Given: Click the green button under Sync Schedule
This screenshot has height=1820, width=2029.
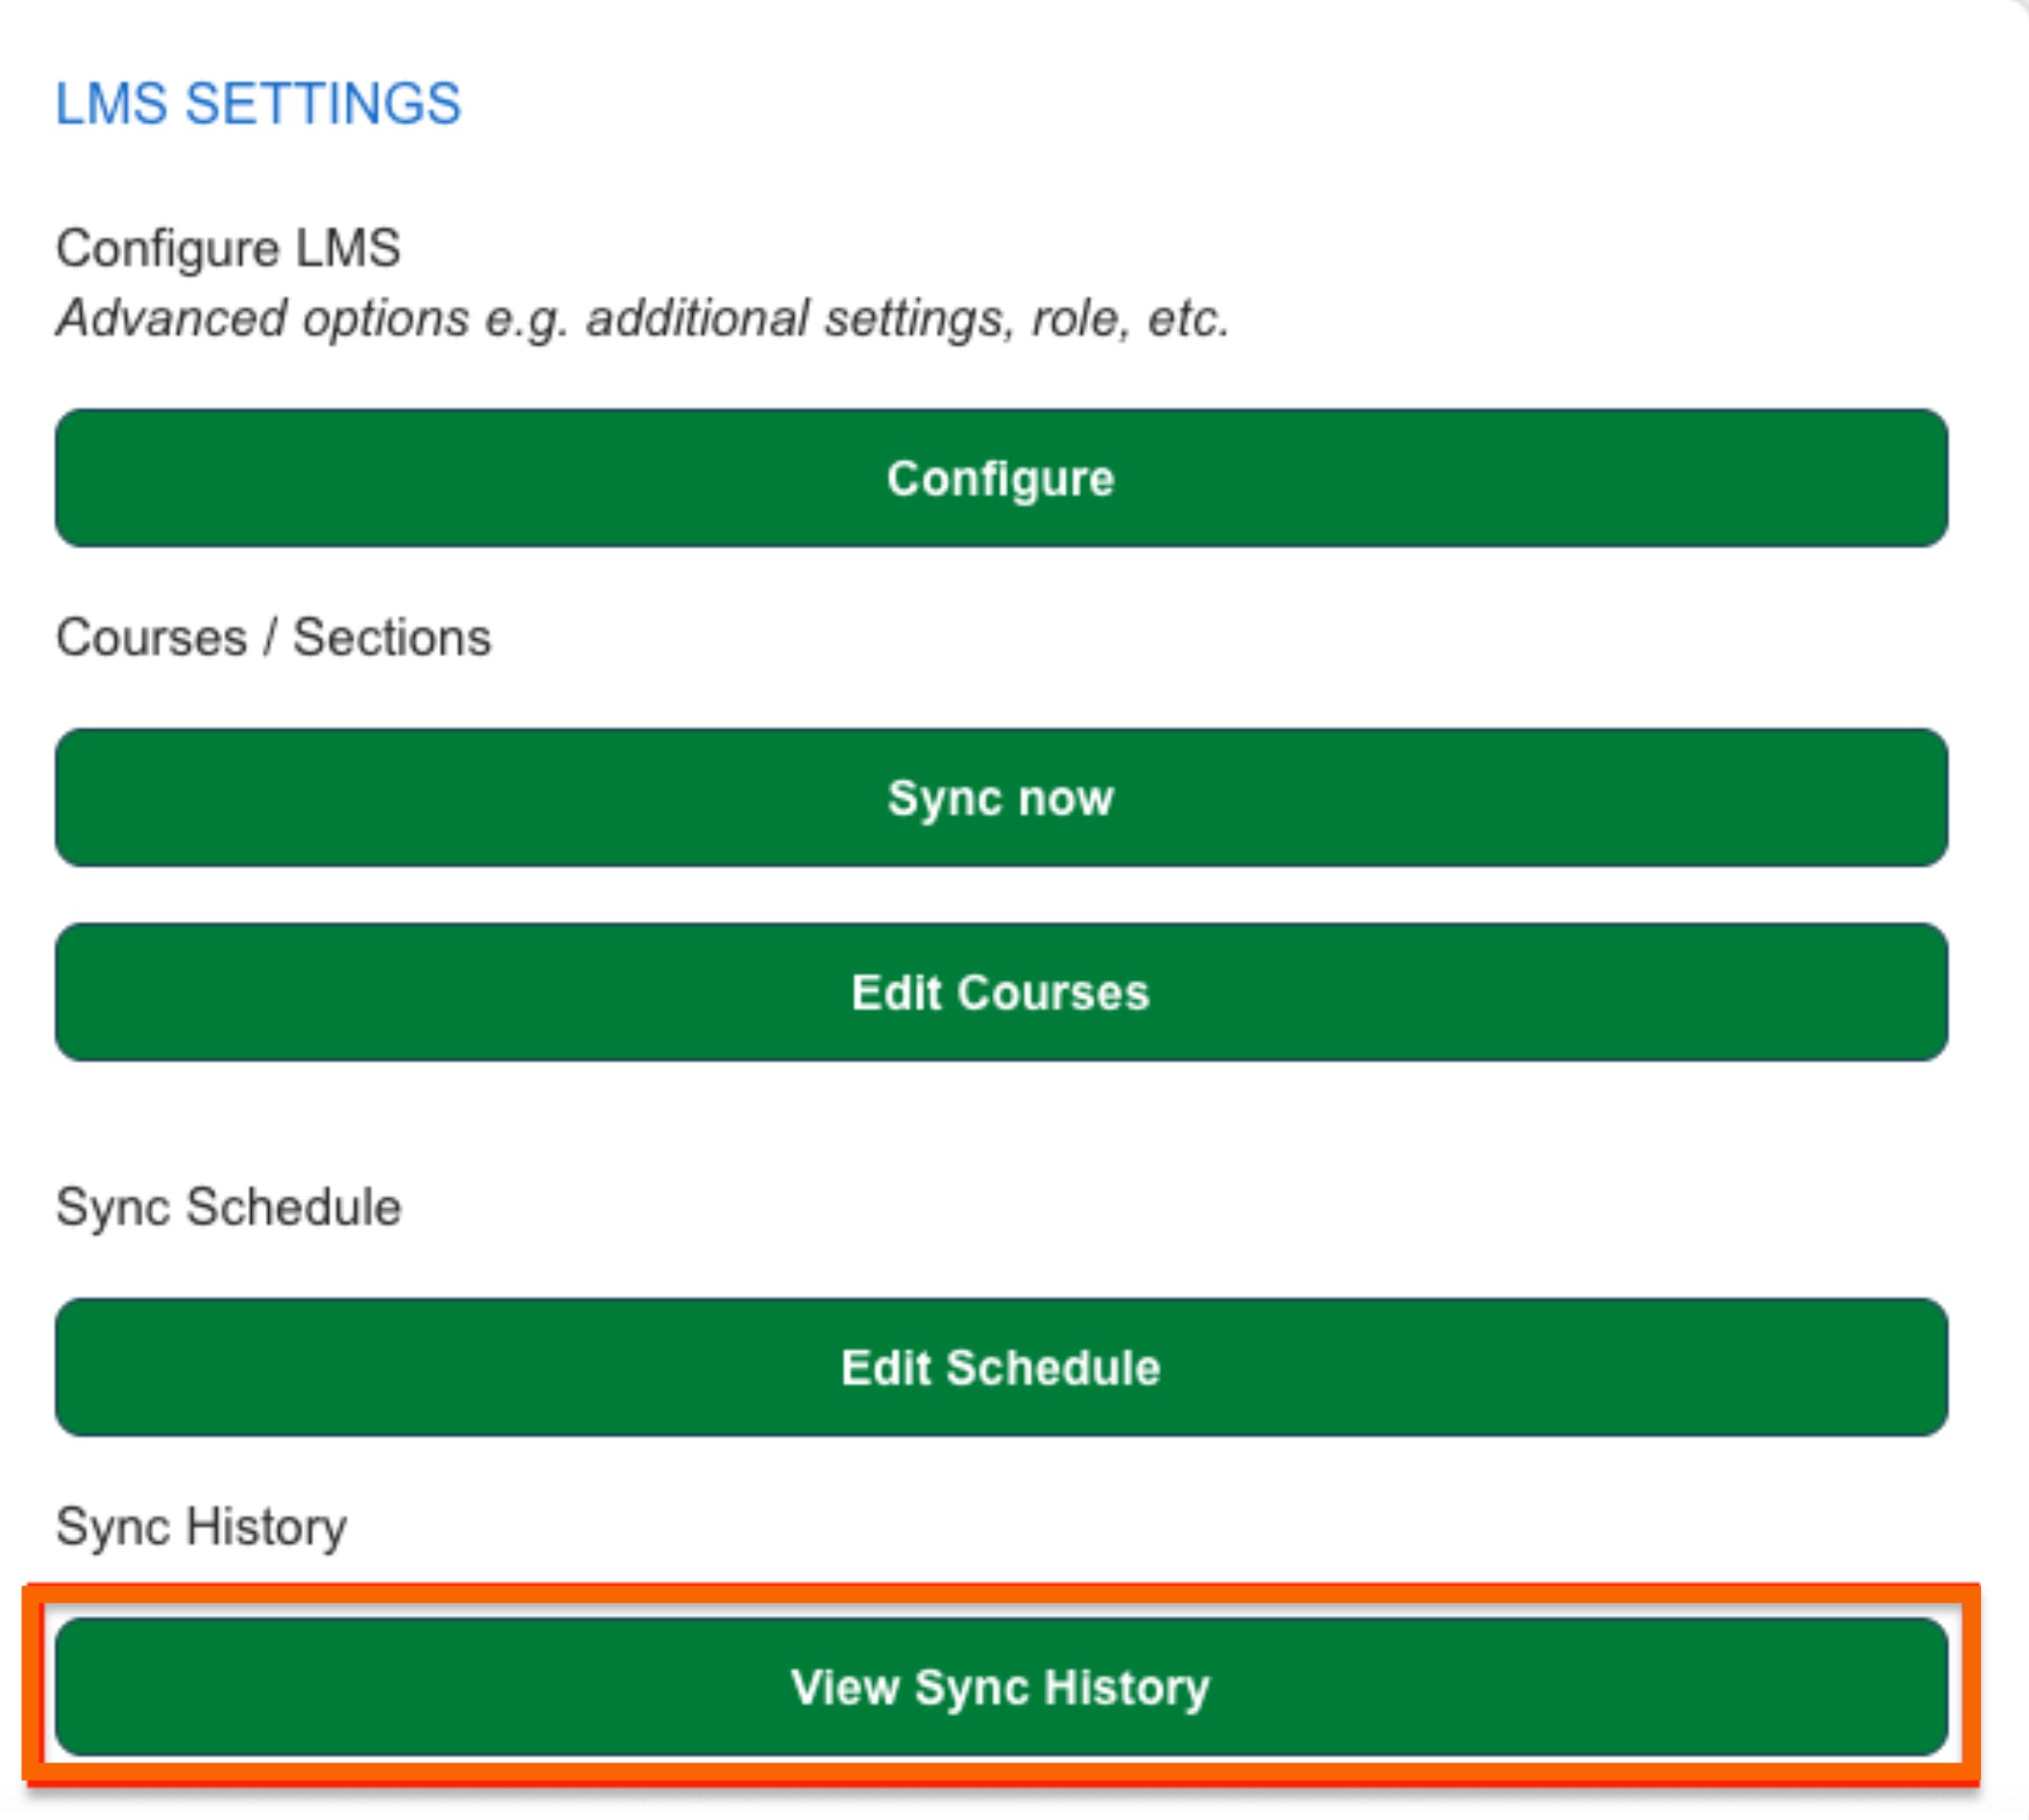Looking at the screenshot, I should click(x=1001, y=1367).
